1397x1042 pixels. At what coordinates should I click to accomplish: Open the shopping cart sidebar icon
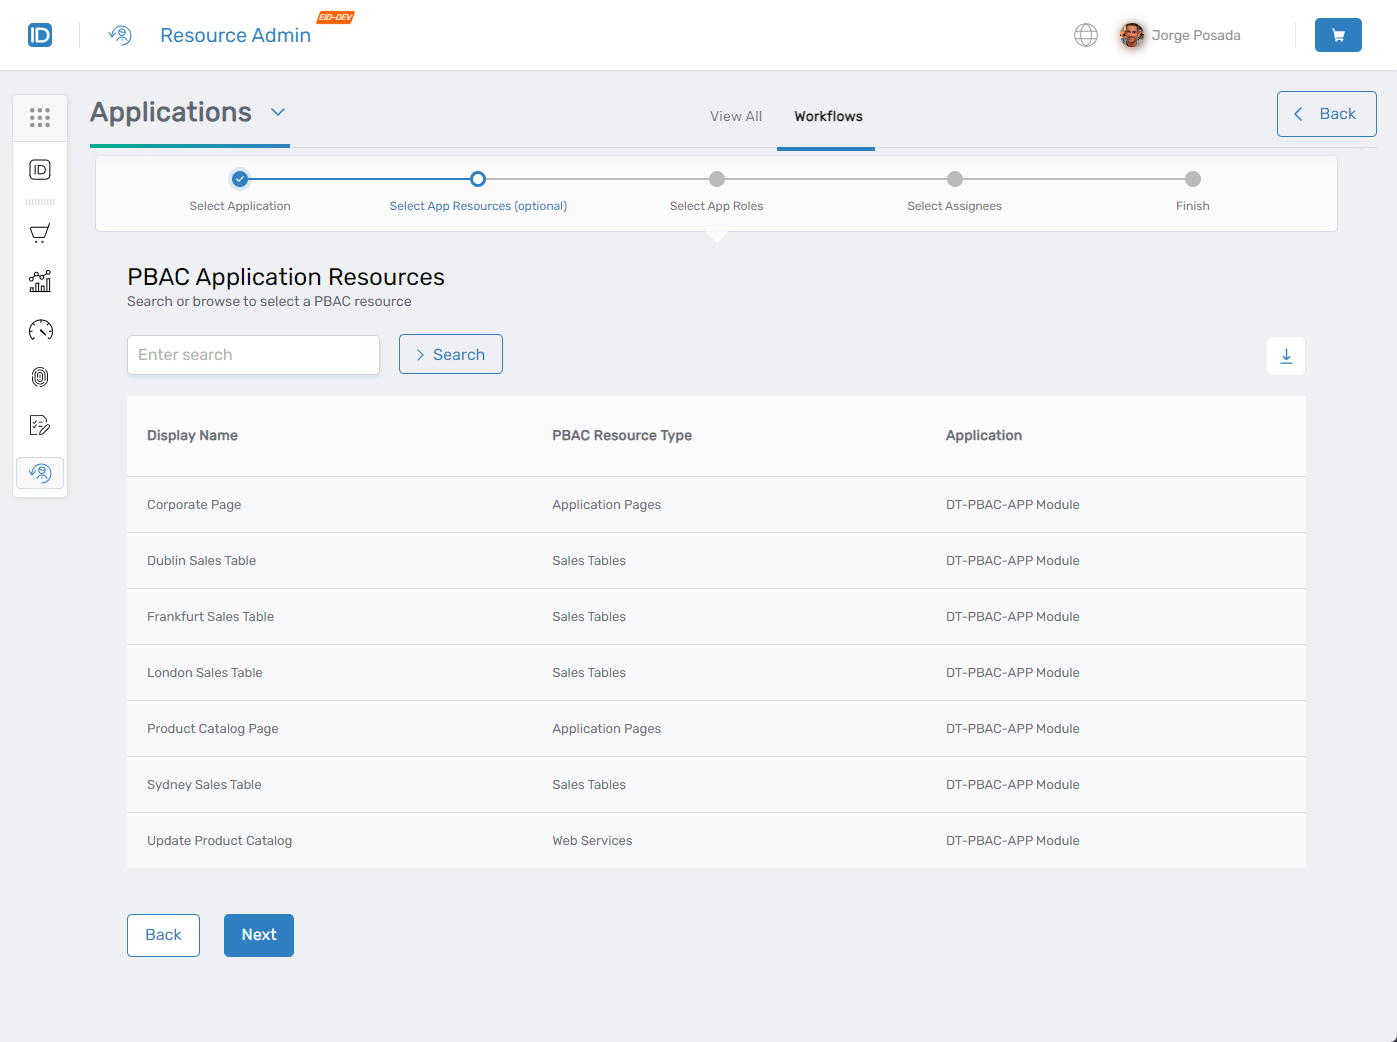40,233
